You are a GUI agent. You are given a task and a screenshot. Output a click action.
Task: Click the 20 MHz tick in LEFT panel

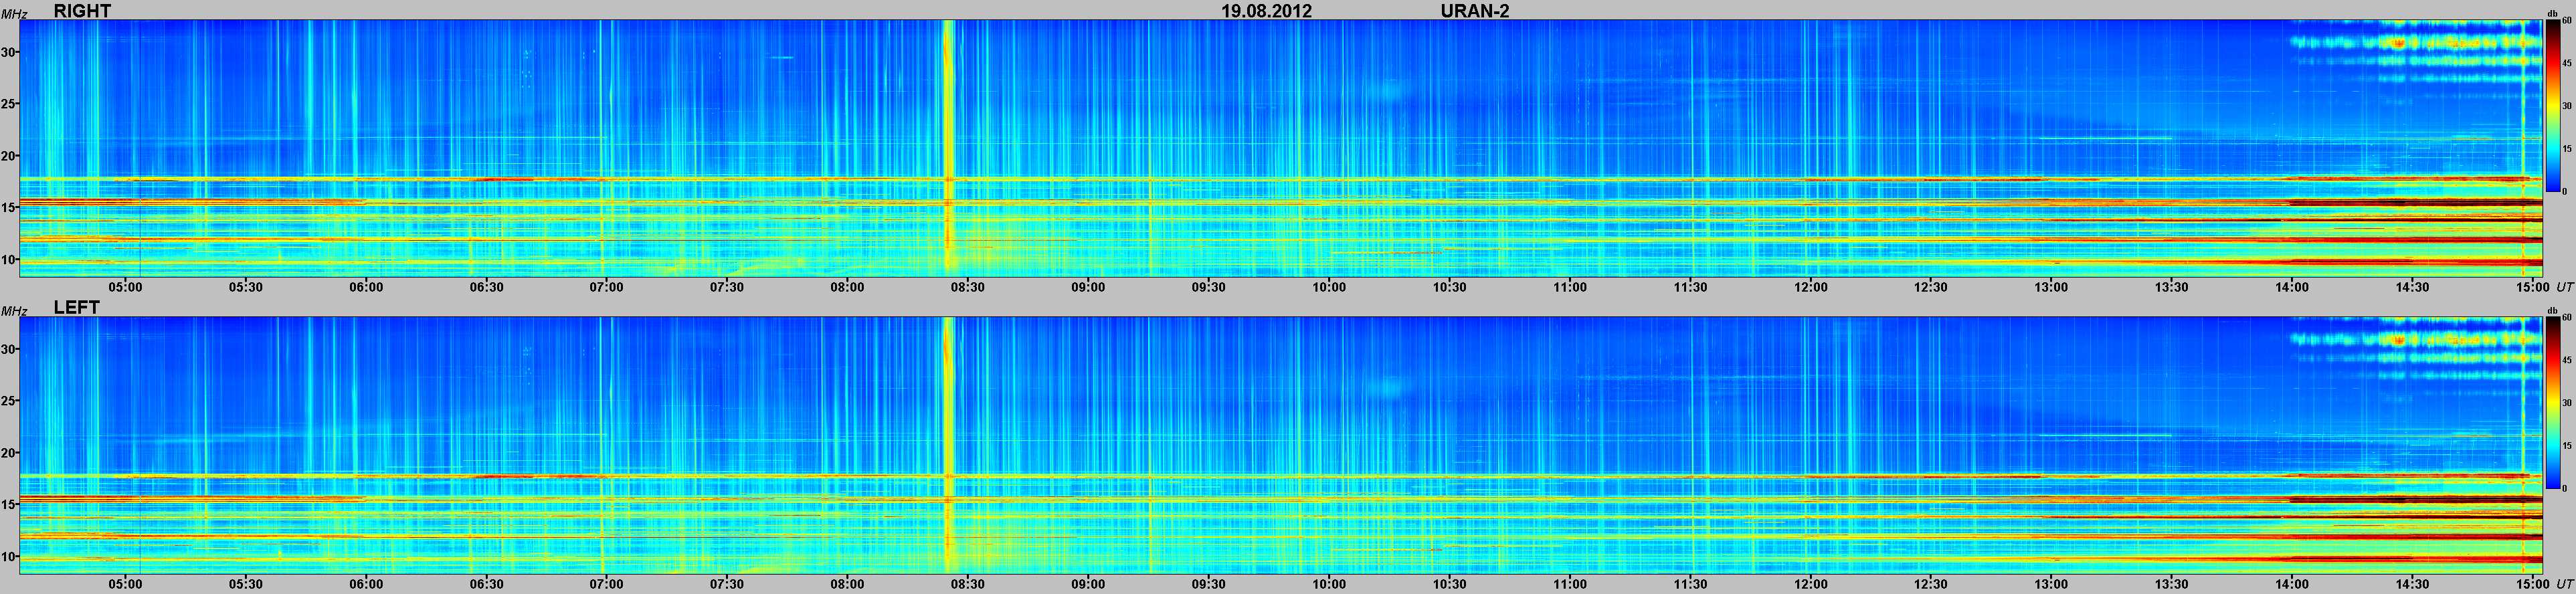(x=10, y=453)
